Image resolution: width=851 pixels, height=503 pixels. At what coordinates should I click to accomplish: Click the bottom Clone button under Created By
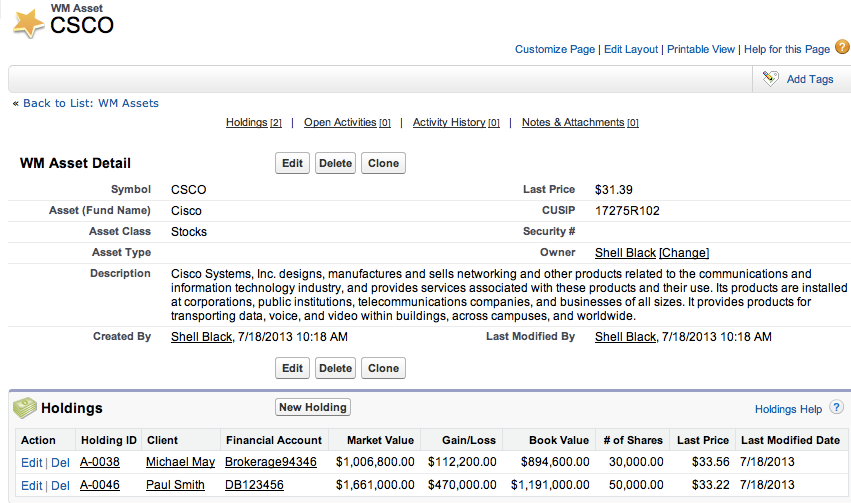[x=383, y=368]
